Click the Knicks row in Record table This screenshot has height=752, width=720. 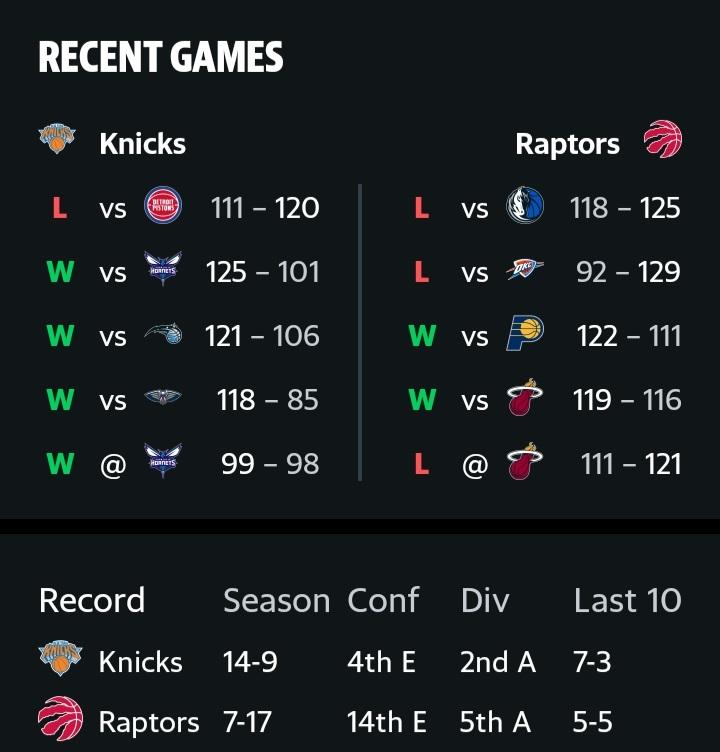360,661
